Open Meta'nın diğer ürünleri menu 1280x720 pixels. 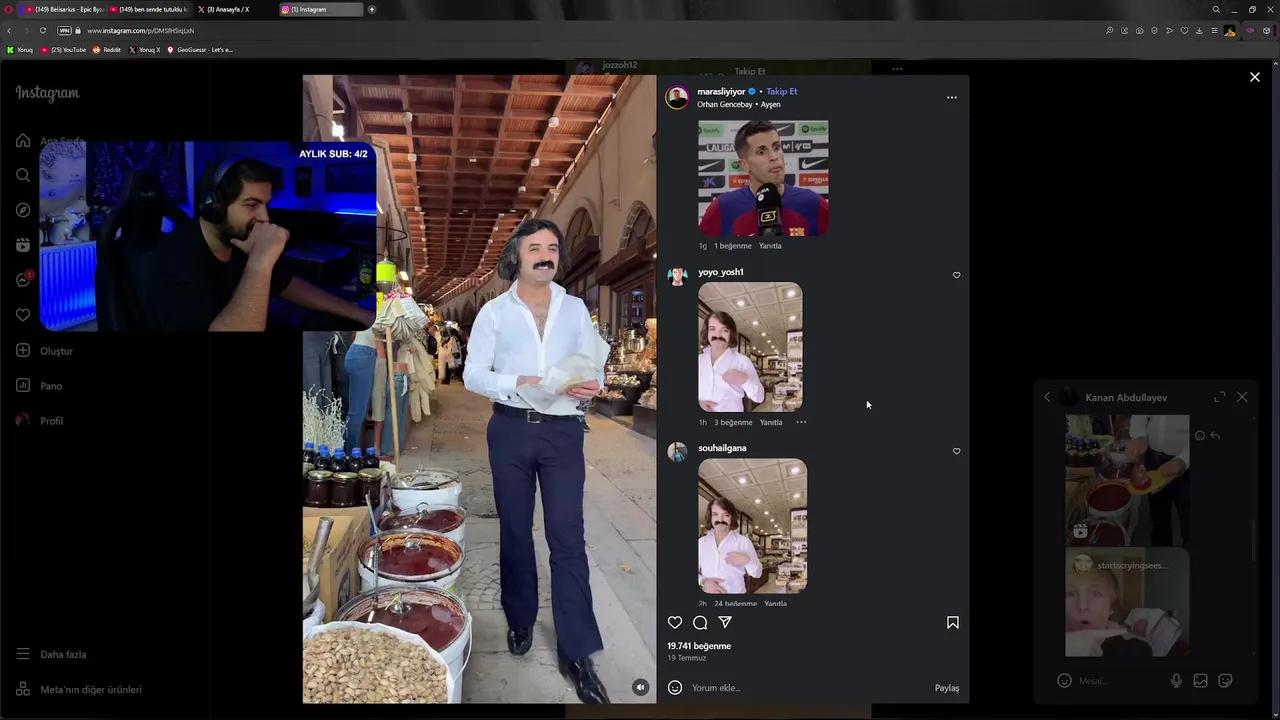78,689
